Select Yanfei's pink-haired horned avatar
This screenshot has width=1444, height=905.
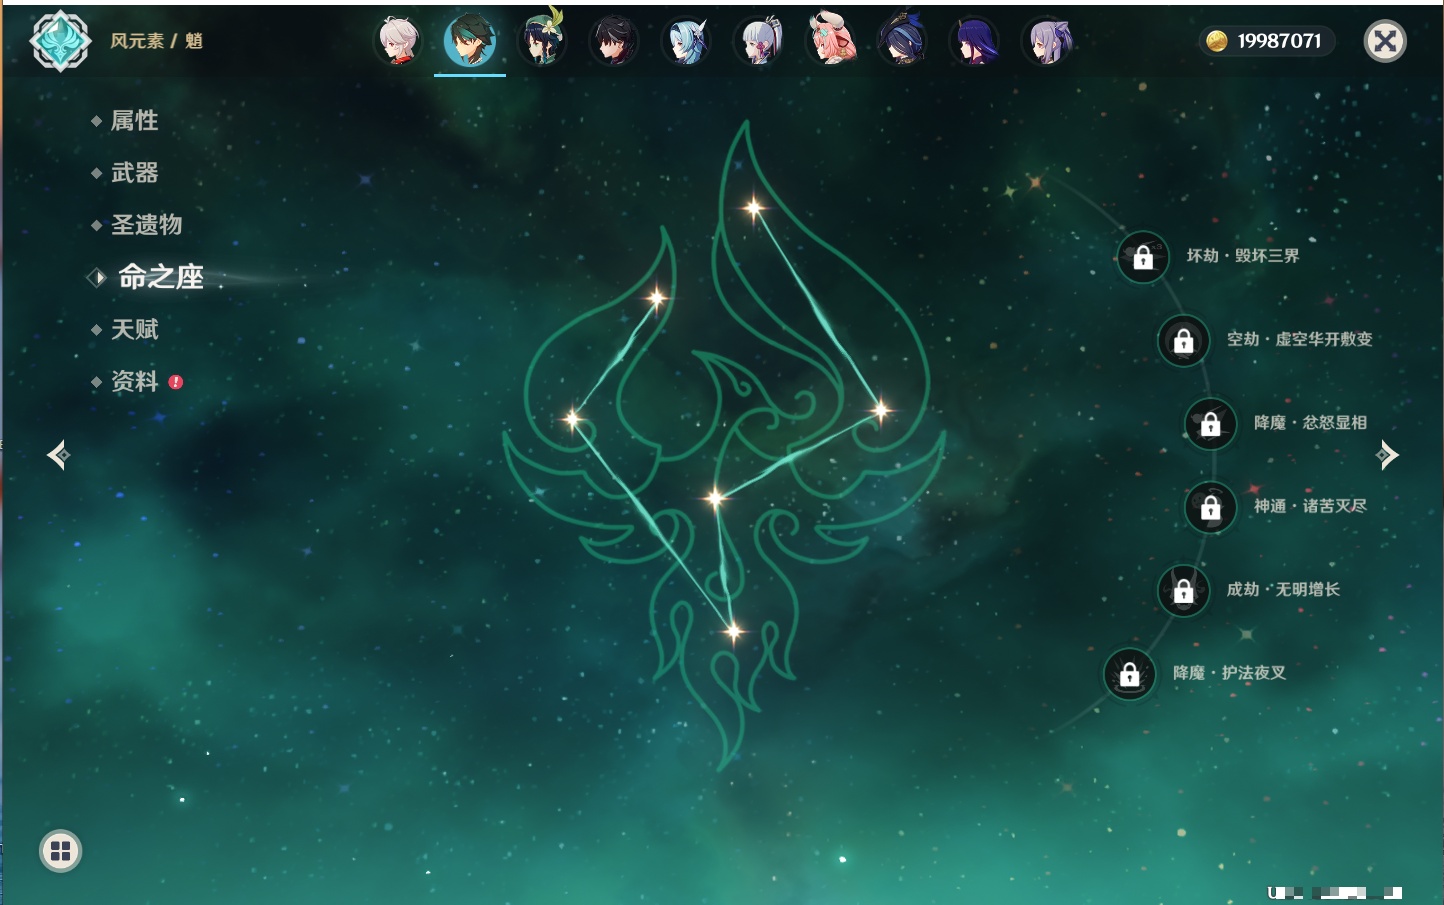[x=831, y=40]
